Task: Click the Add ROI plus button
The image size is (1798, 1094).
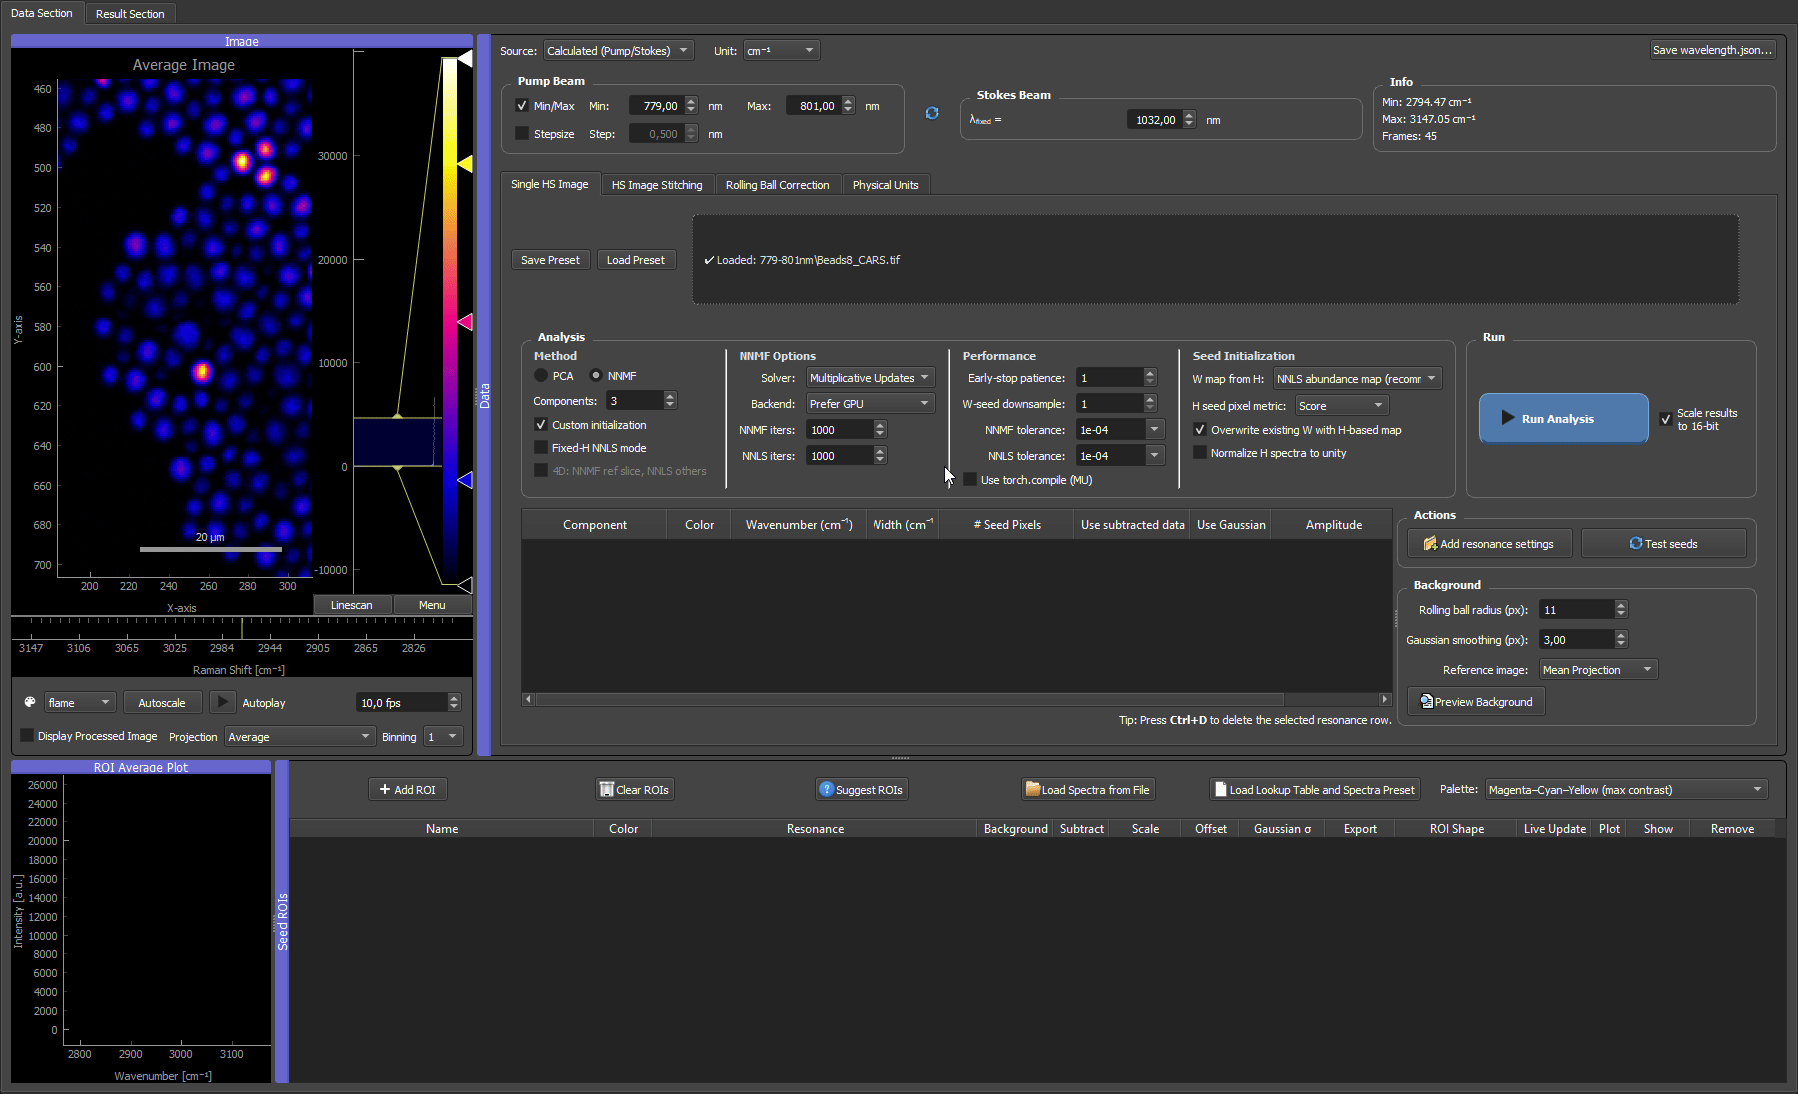Action: (407, 790)
